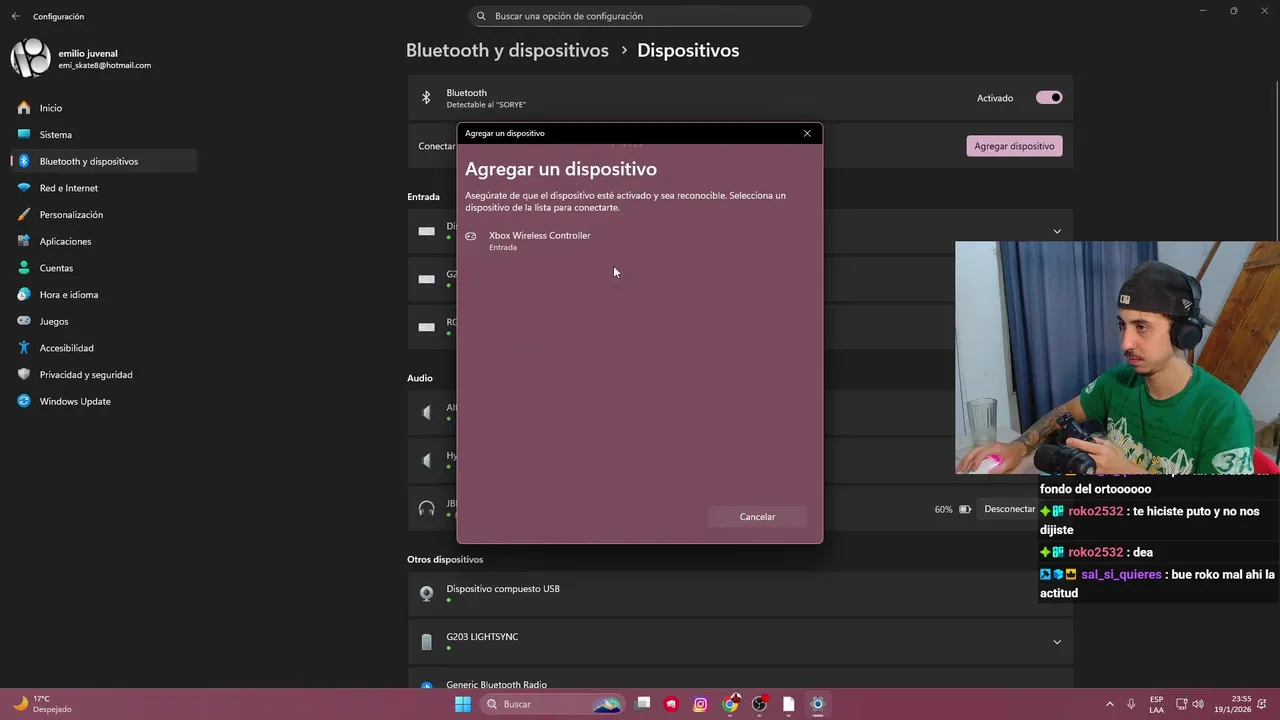Go to Cuentas settings
Viewport: 1280px width, 720px height.
pyautogui.click(x=104, y=268)
